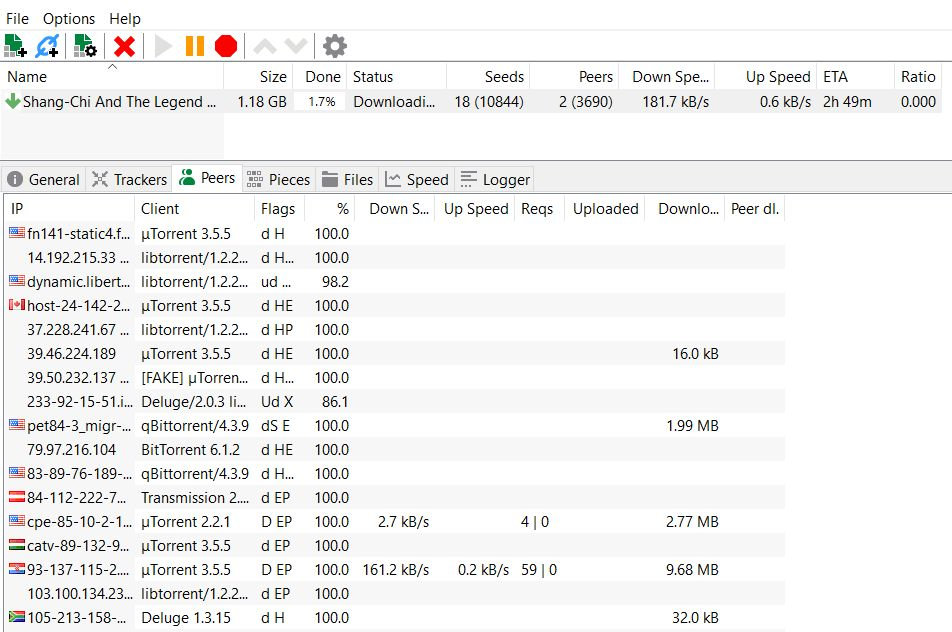Click the Add torrent link icon

coord(47,46)
